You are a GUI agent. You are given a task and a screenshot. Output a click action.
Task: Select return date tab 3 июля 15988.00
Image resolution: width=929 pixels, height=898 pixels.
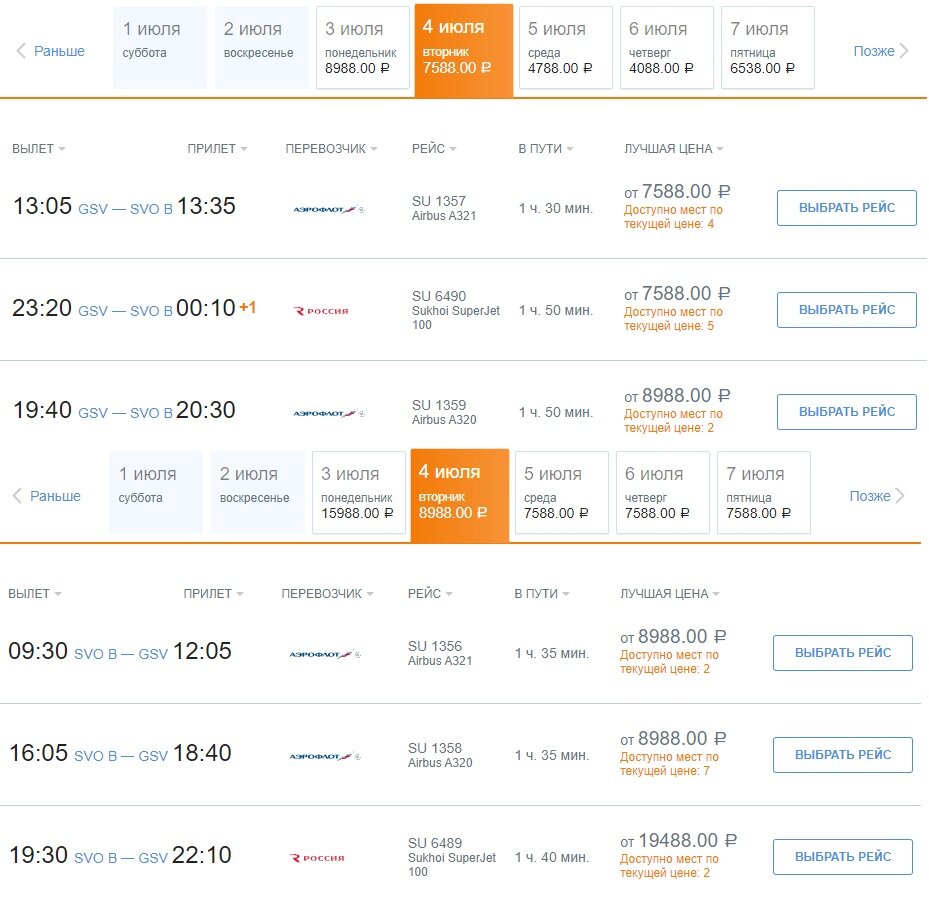(358, 493)
